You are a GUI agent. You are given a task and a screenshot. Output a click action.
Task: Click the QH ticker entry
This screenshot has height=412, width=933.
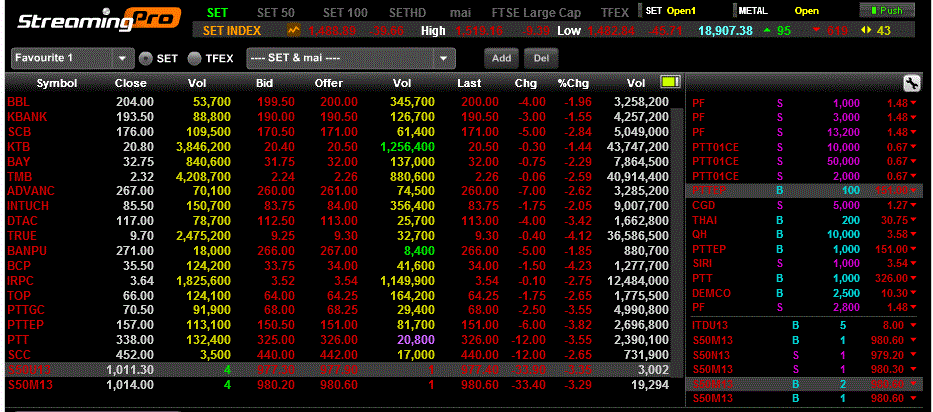(x=806, y=235)
